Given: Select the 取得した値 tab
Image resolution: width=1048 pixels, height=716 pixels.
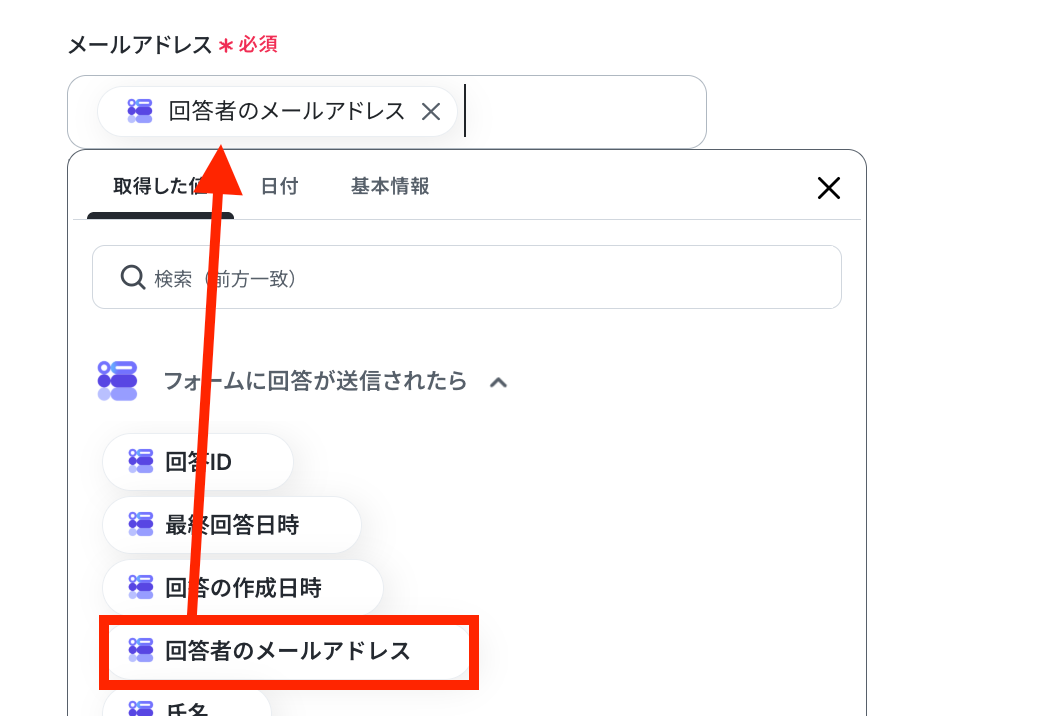Looking at the screenshot, I should [160, 186].
